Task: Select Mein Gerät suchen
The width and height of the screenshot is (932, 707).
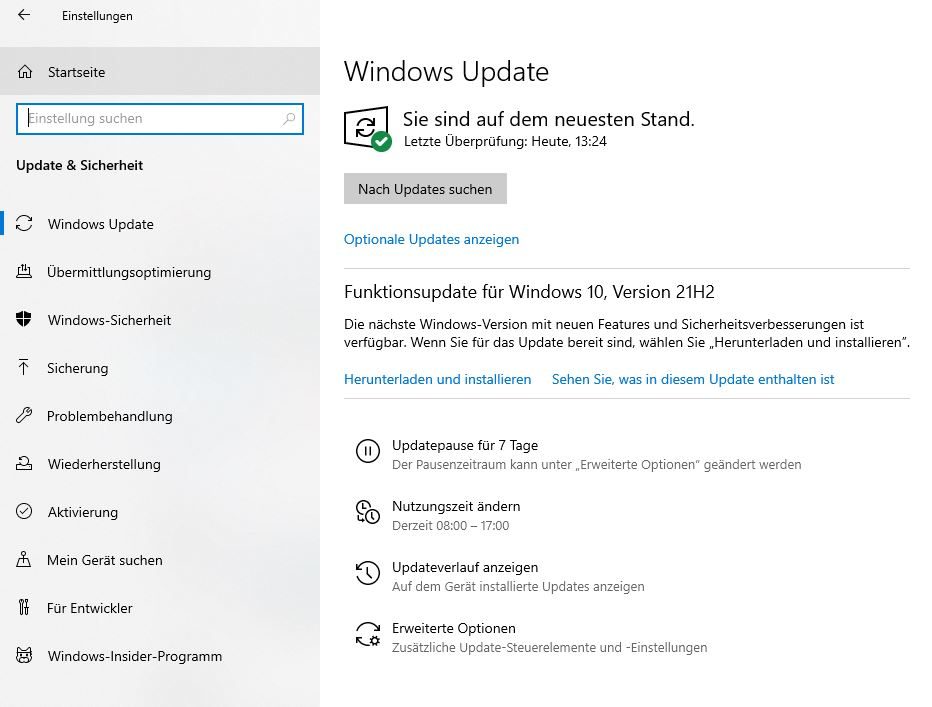Action: pyautogui.click(x=160, y=560)
